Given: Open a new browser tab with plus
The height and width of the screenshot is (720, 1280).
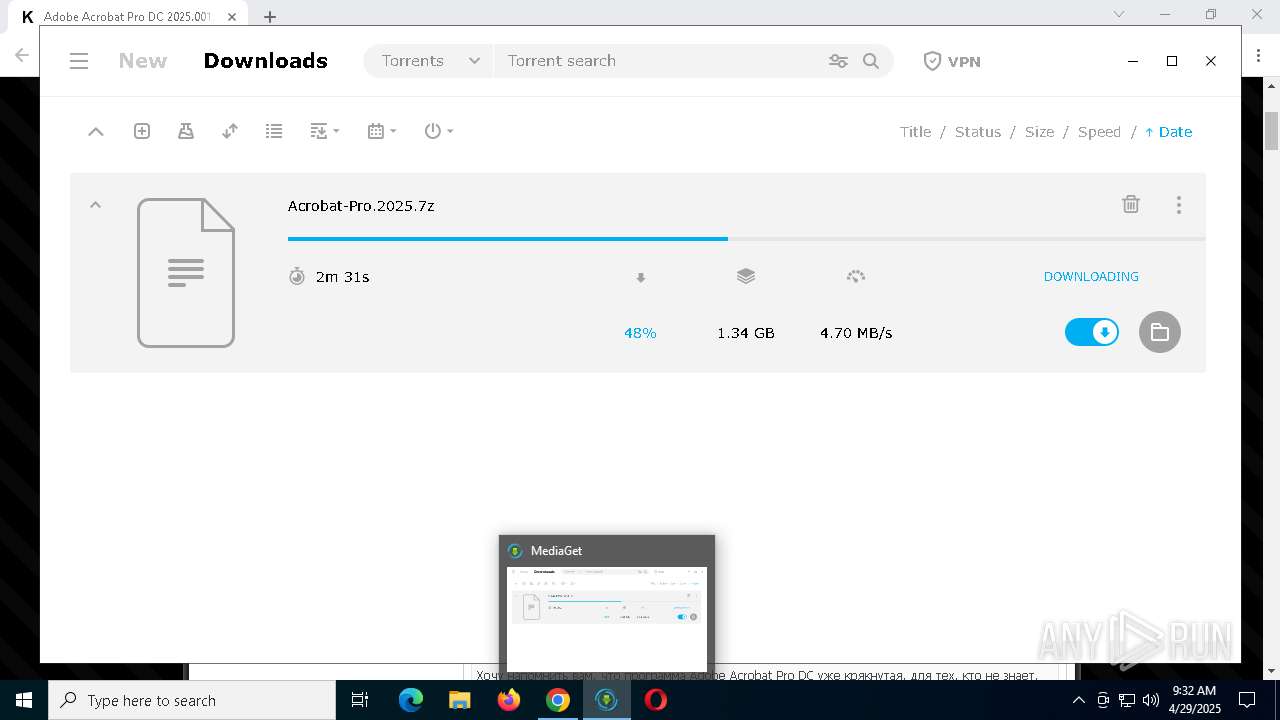Looking at the screenshot, I should point(270,16).
